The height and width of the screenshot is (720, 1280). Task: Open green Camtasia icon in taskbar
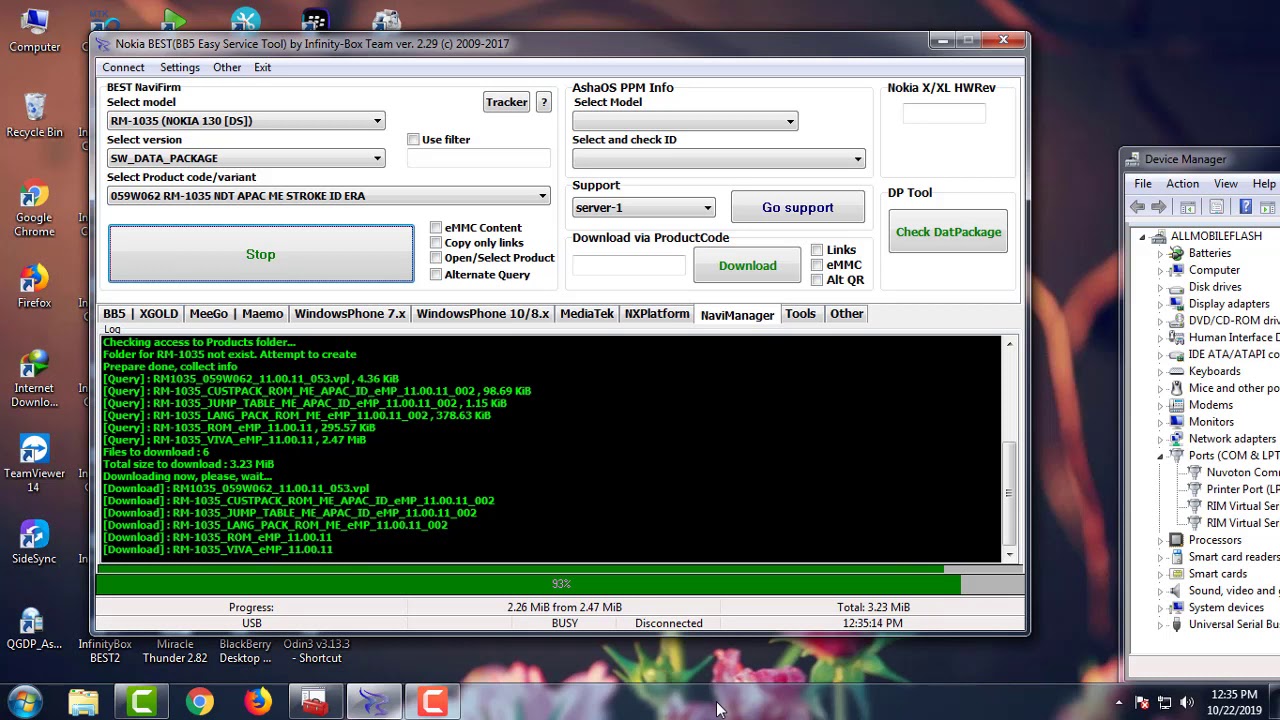tap(142, 702)
